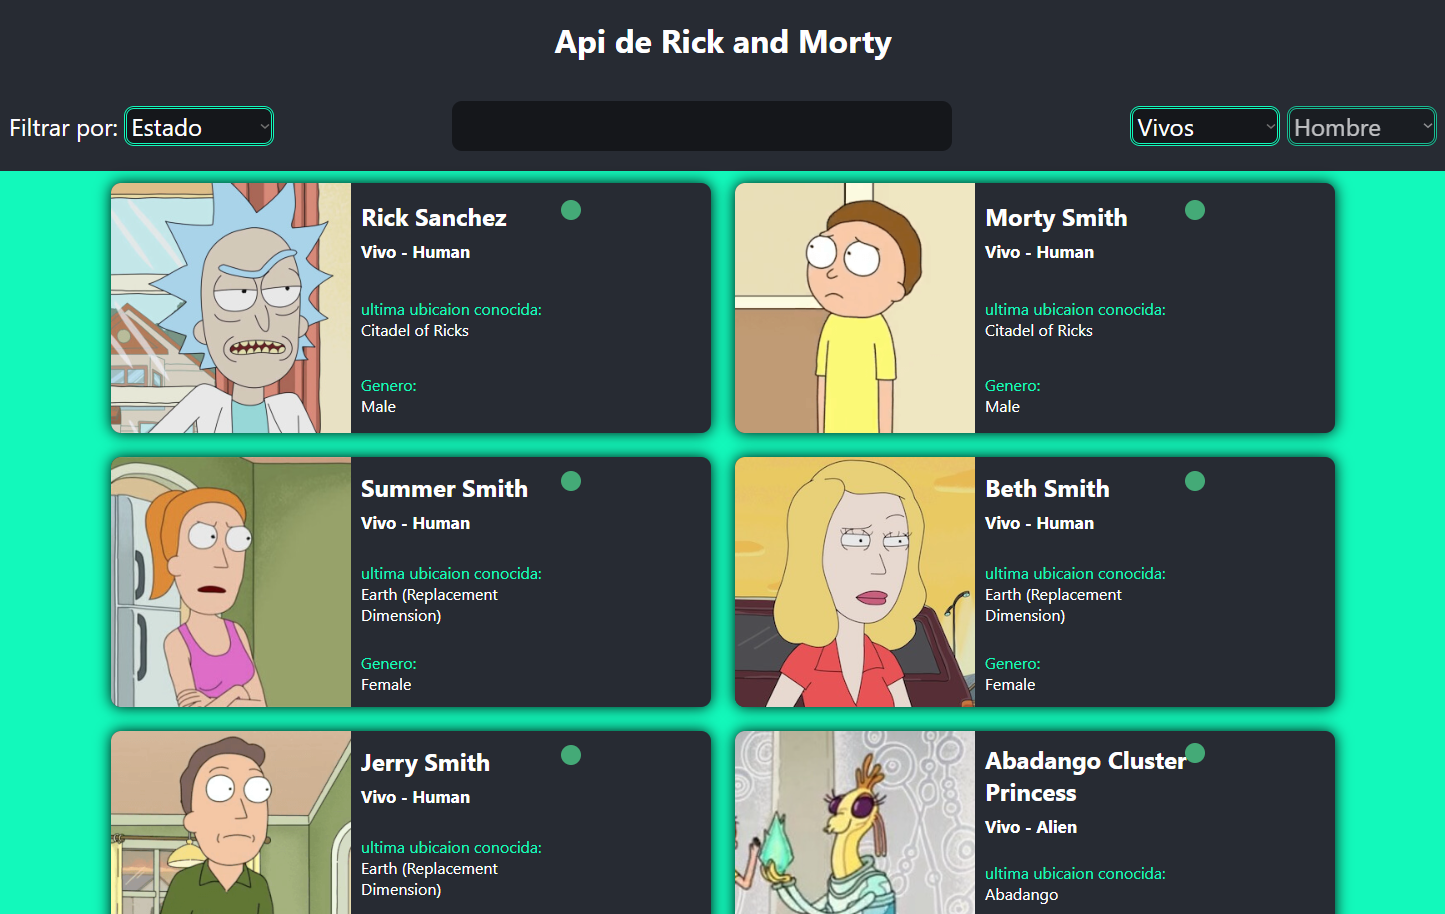Click Rick Sanchez's portrait image
The width and height of the screenshot is (1445, 914).
click(230, 308)
